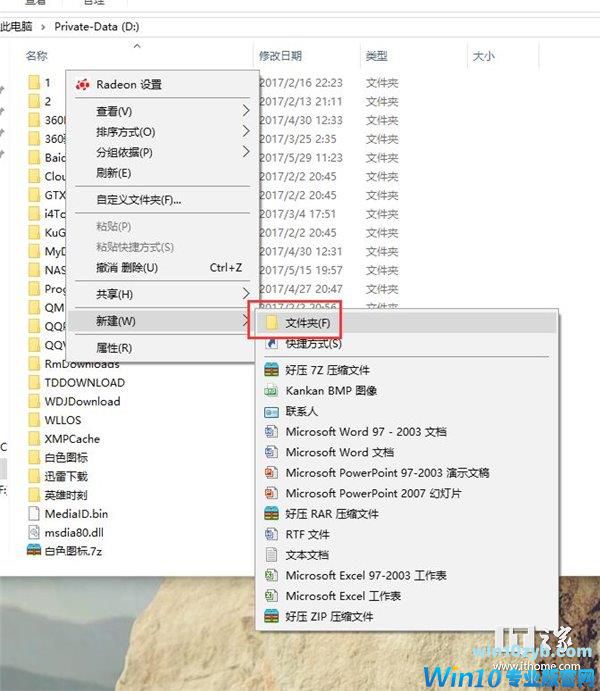This screenshot has width=600, height=691.
Task: Choose 好压 7Z 压缩文件 archive icon
Action: coord(270,370)
